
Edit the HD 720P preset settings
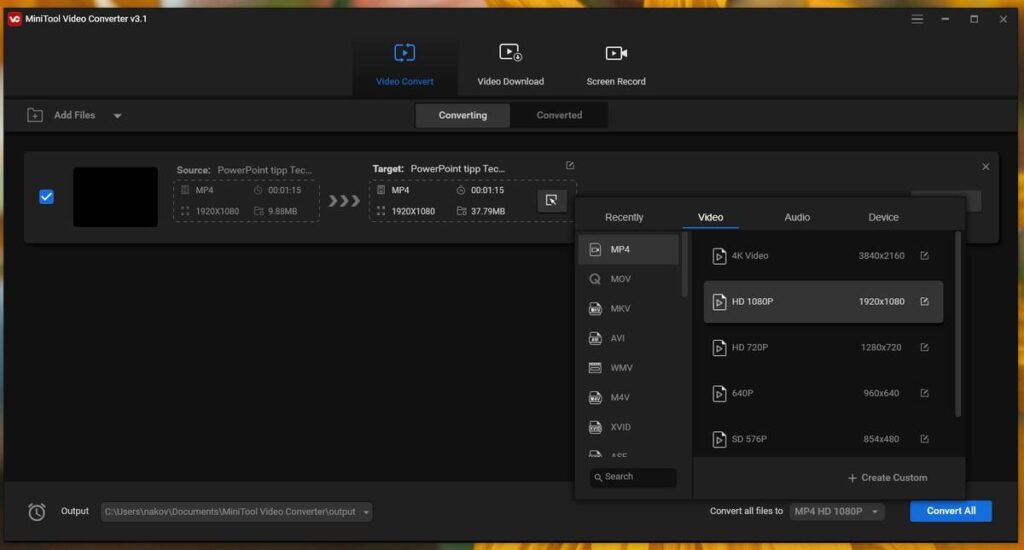click(x=924, y=348)
